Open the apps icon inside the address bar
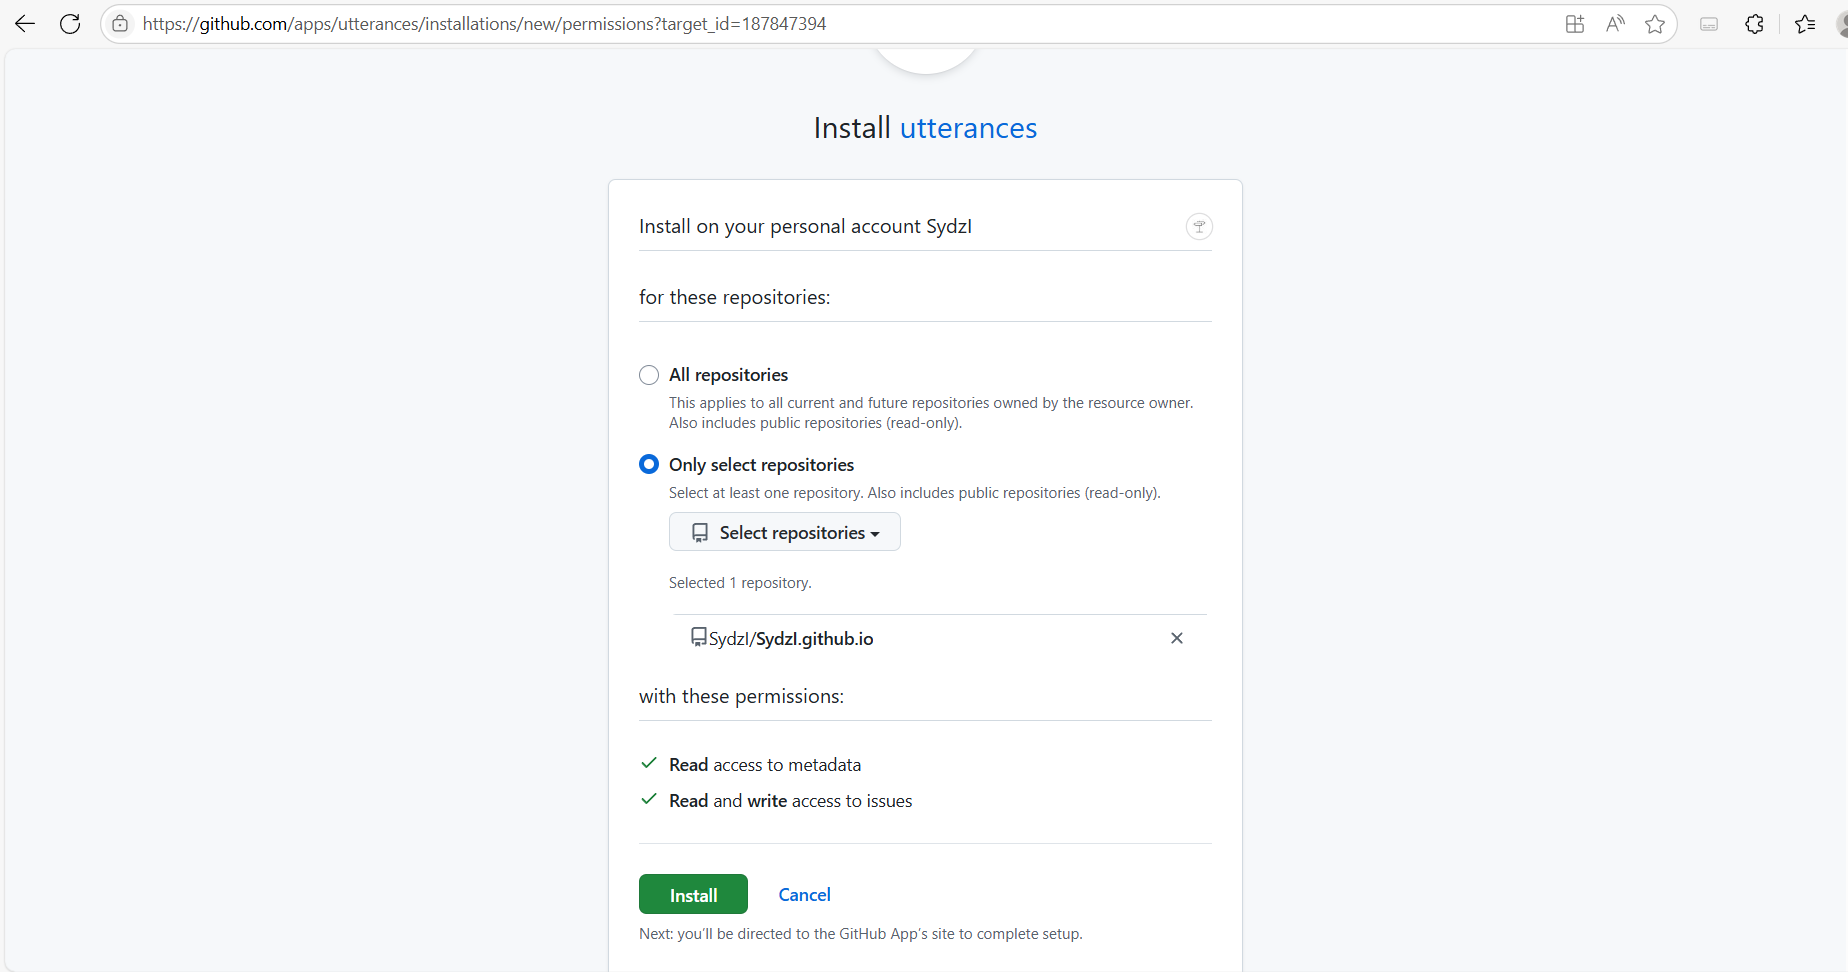1848x972 pixels. click(x=1573, y=23)
